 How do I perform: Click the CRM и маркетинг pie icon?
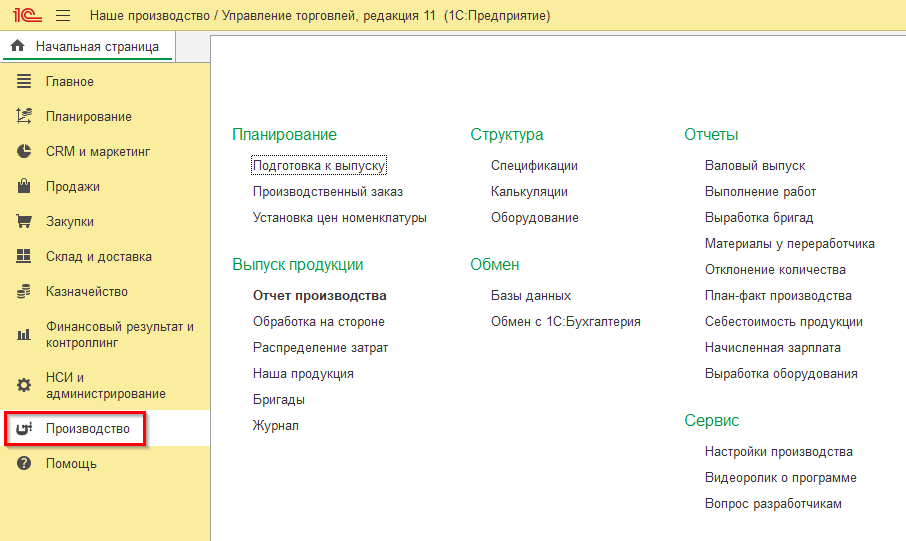click(25, 152)
